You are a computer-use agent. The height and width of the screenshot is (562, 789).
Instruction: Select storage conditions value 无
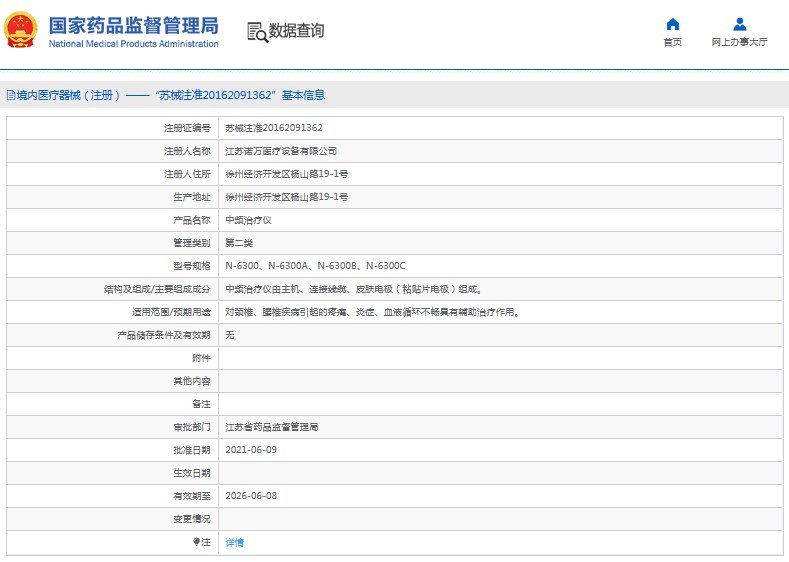tap(229, 335)
